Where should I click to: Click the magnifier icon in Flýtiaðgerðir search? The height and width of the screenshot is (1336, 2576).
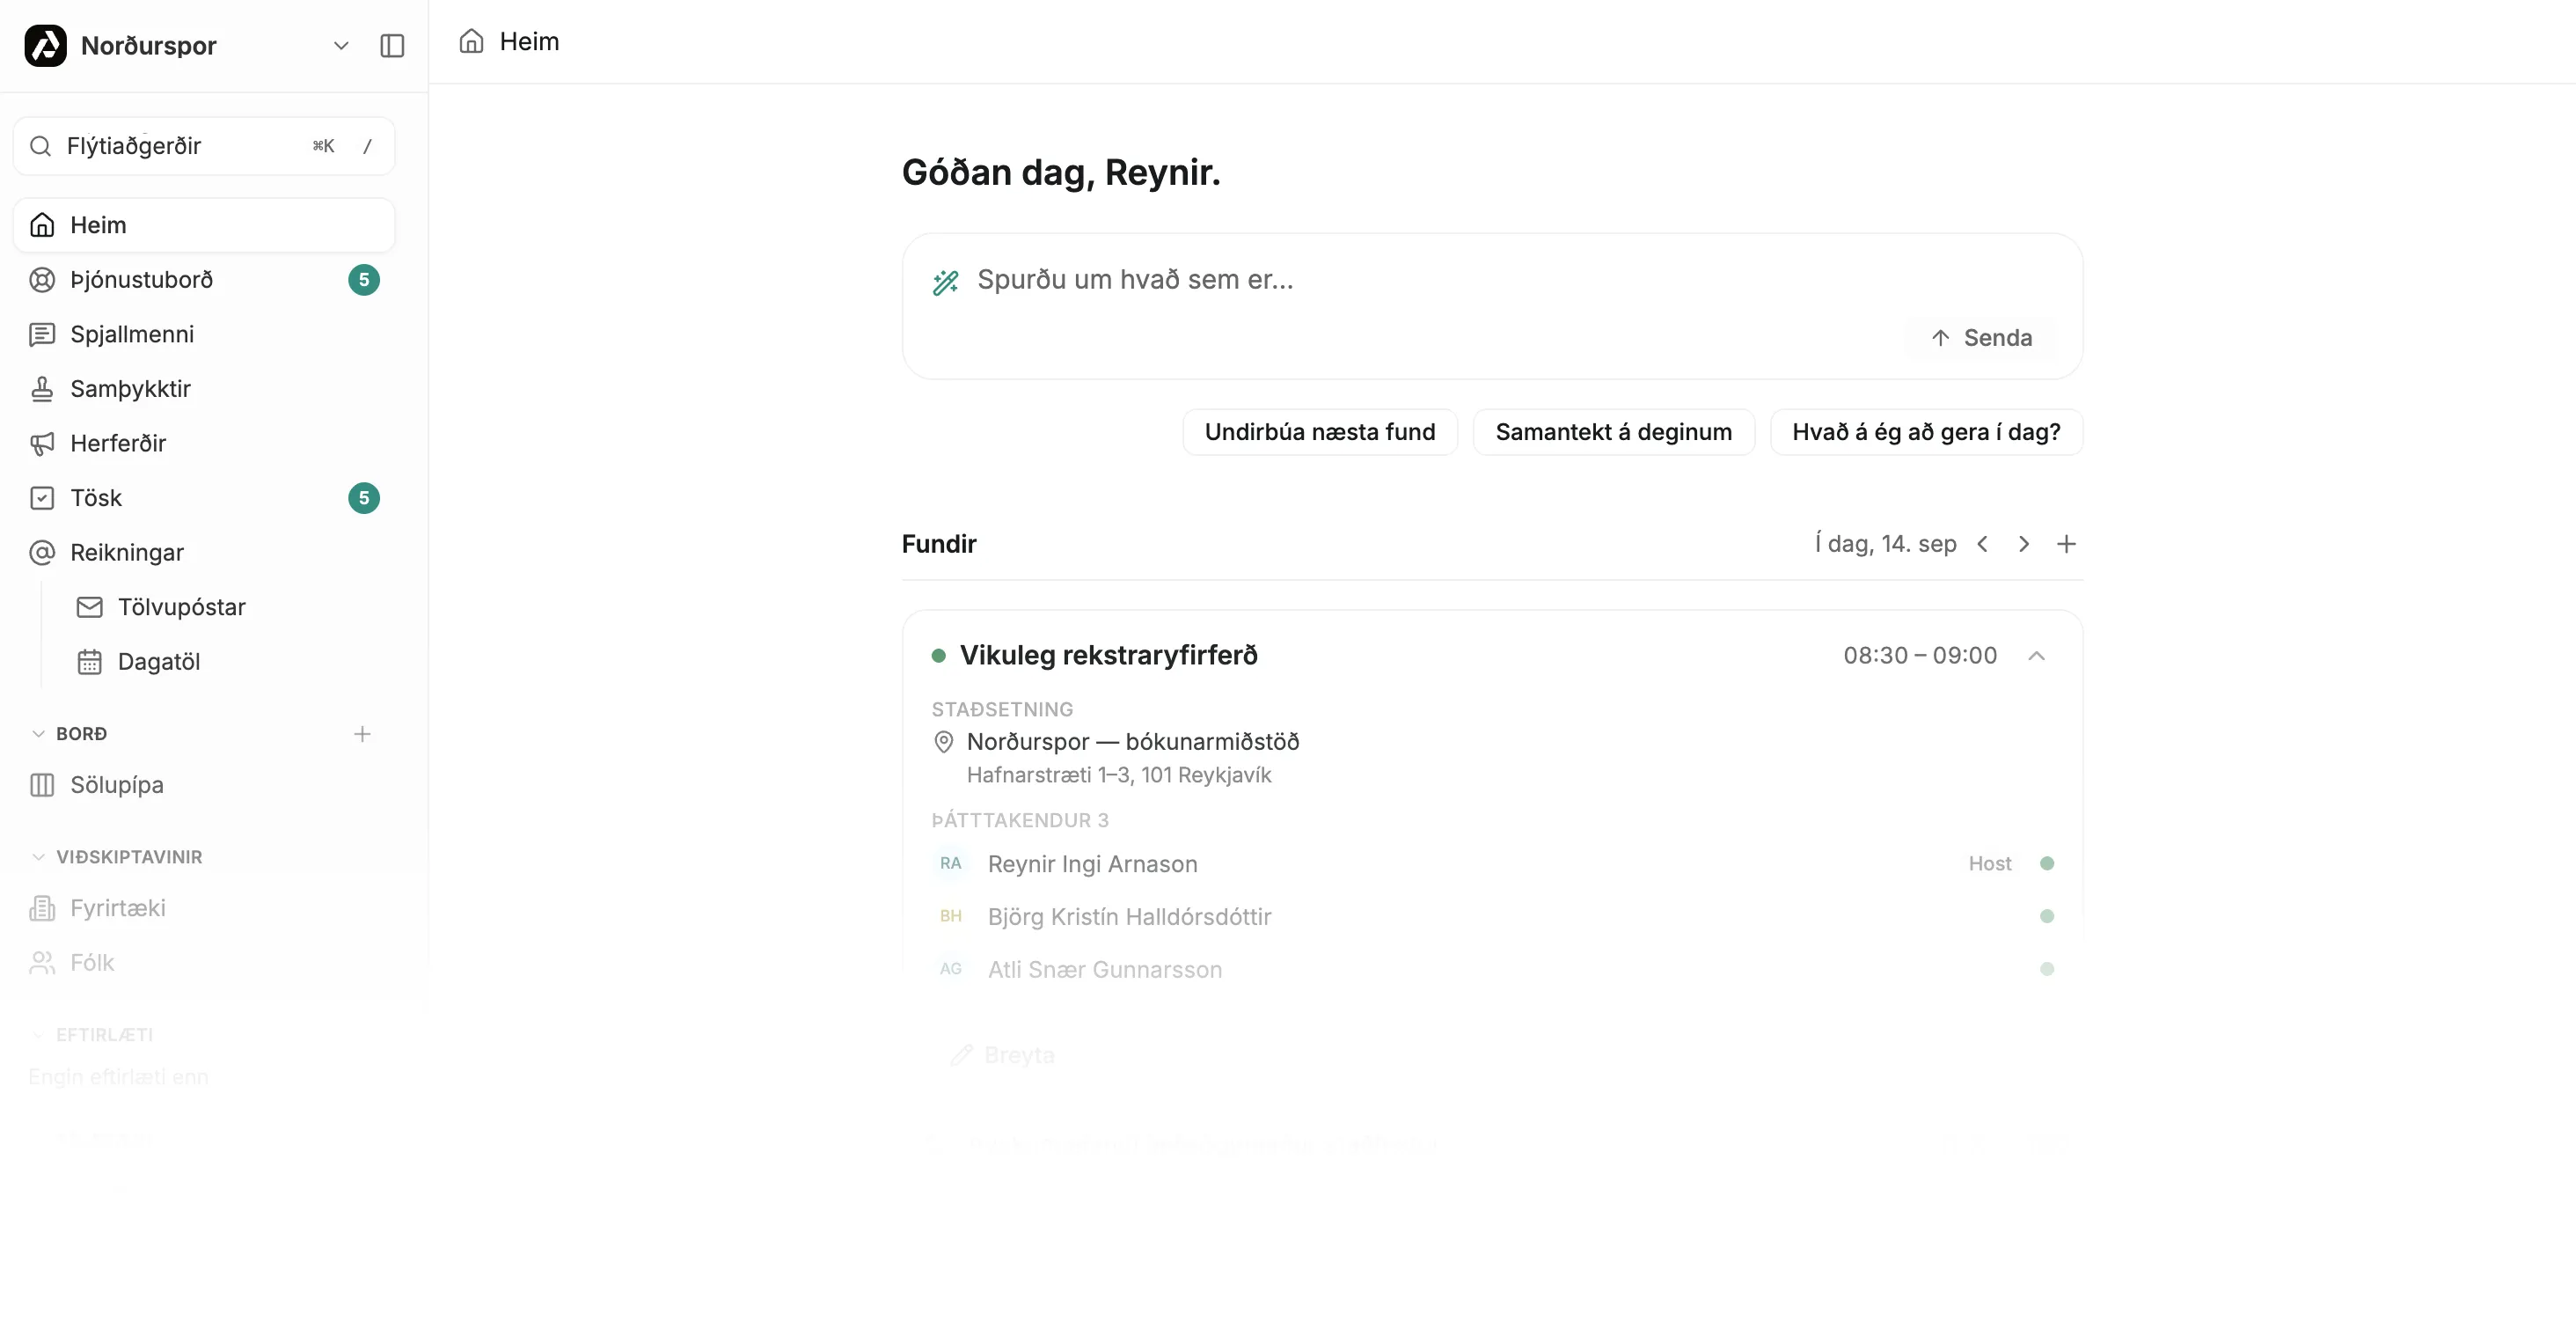(x=40, y=146)
